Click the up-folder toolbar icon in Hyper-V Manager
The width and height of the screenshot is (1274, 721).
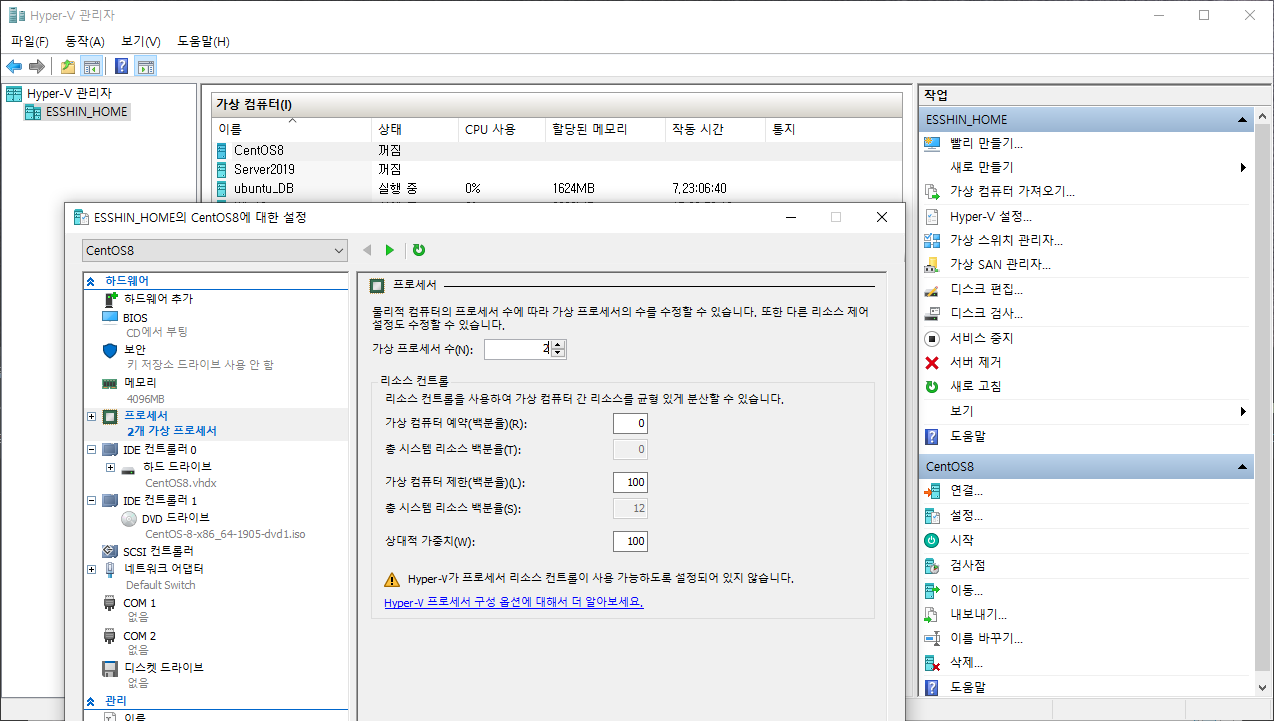pyautogui.click(x=67, y=67)
